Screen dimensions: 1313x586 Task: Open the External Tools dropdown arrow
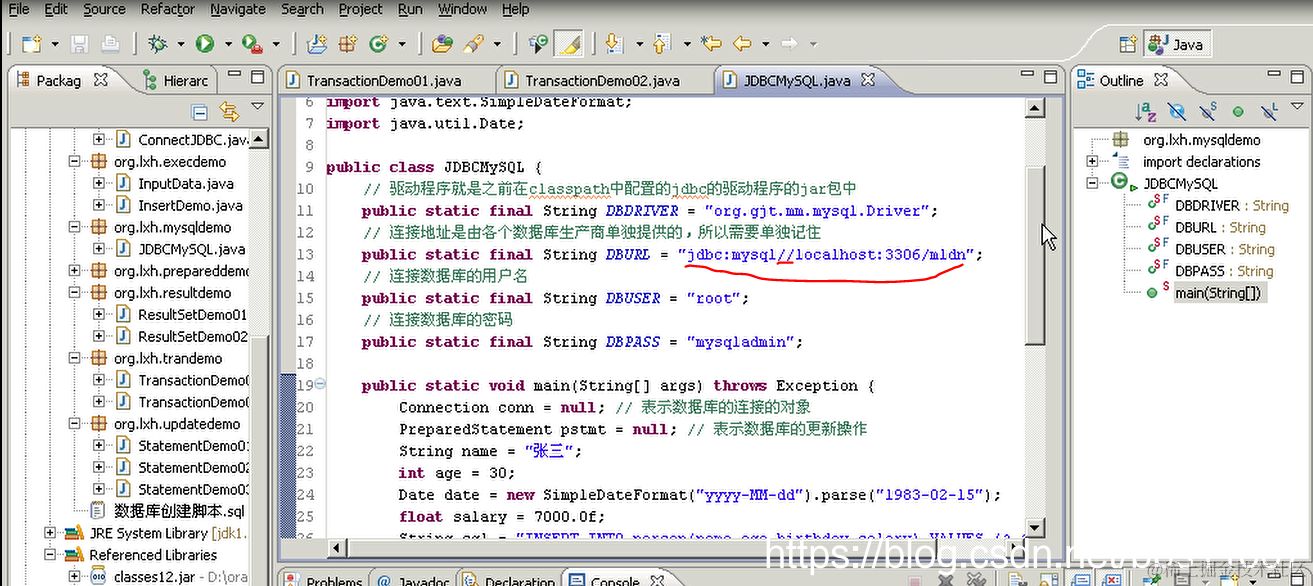[276, 45]
